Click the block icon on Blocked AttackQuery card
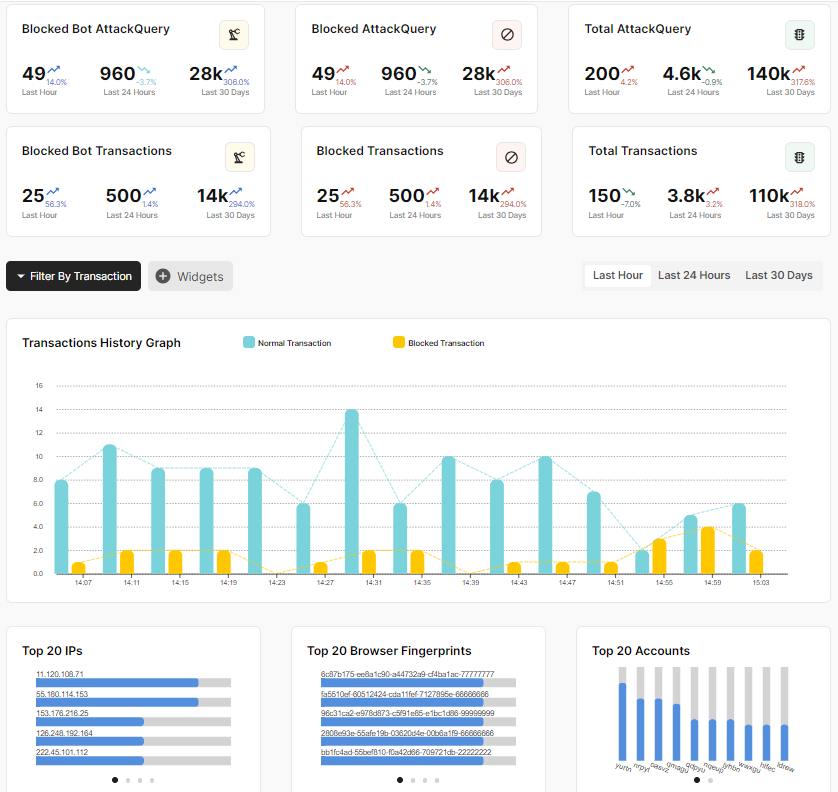838x792 pixels. (x=507, y=34)
